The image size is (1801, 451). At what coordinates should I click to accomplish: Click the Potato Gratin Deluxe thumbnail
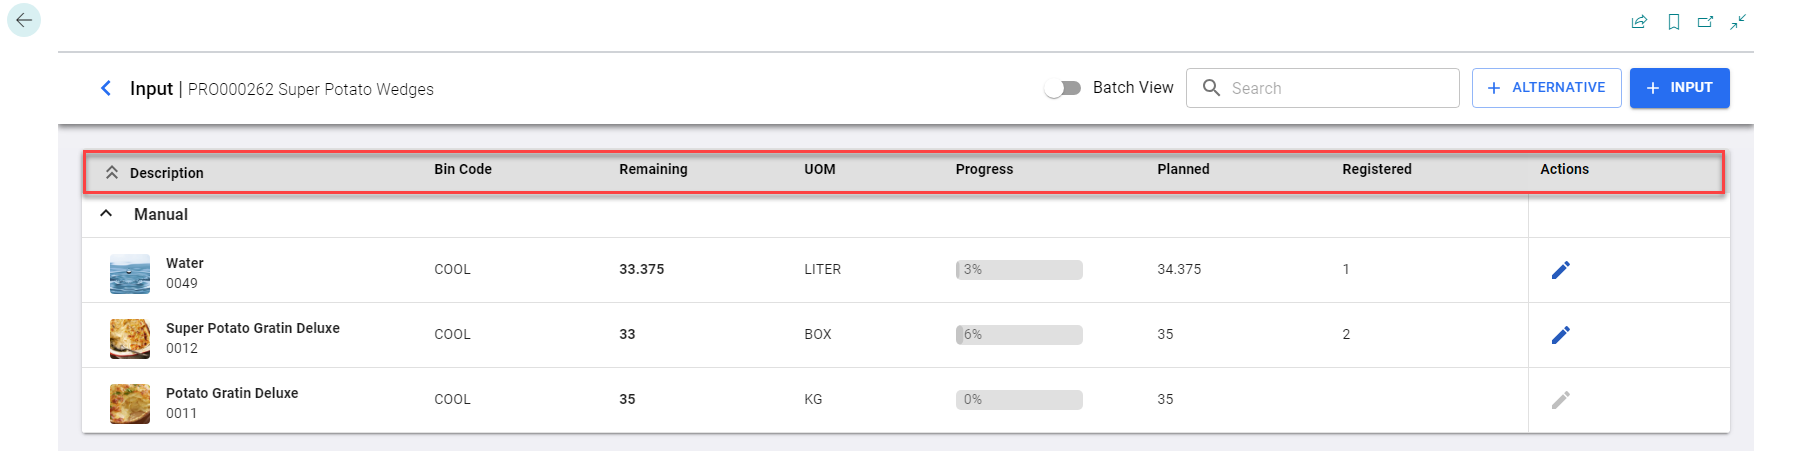(x=130, y=403)
